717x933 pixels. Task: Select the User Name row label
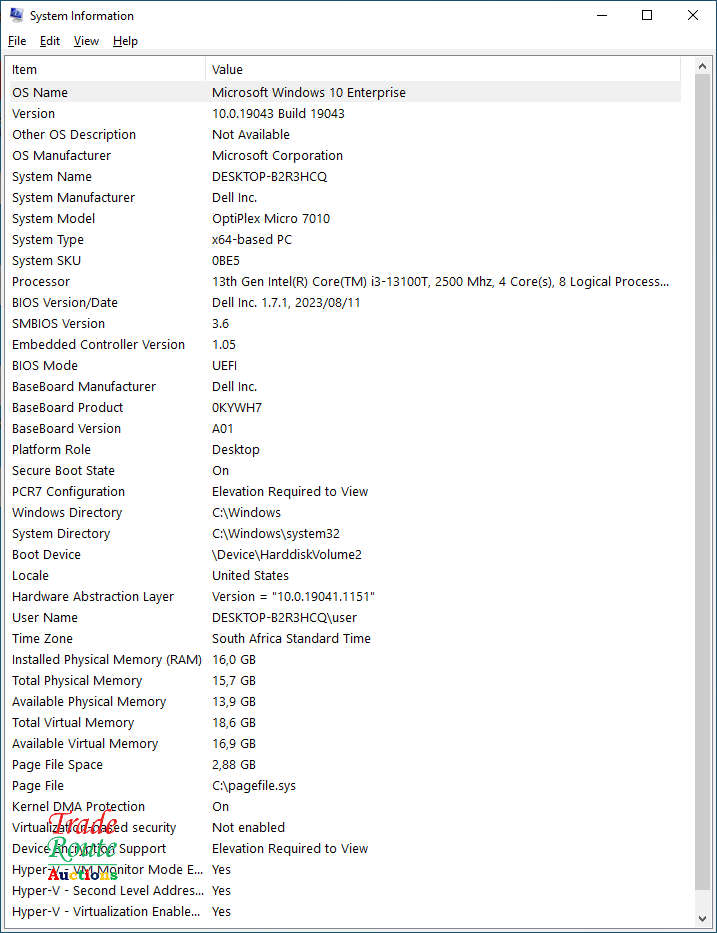(x=45, y=618)
